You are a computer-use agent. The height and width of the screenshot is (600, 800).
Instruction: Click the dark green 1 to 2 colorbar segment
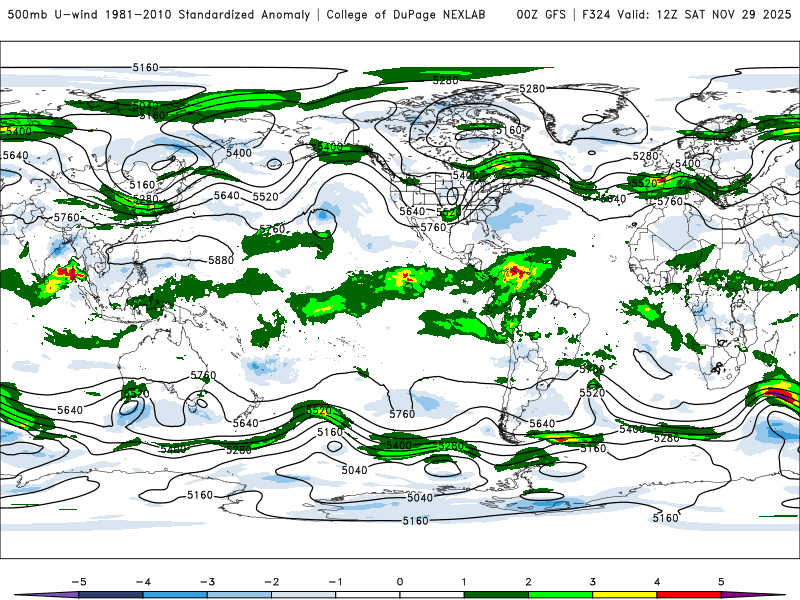[496, 595]
